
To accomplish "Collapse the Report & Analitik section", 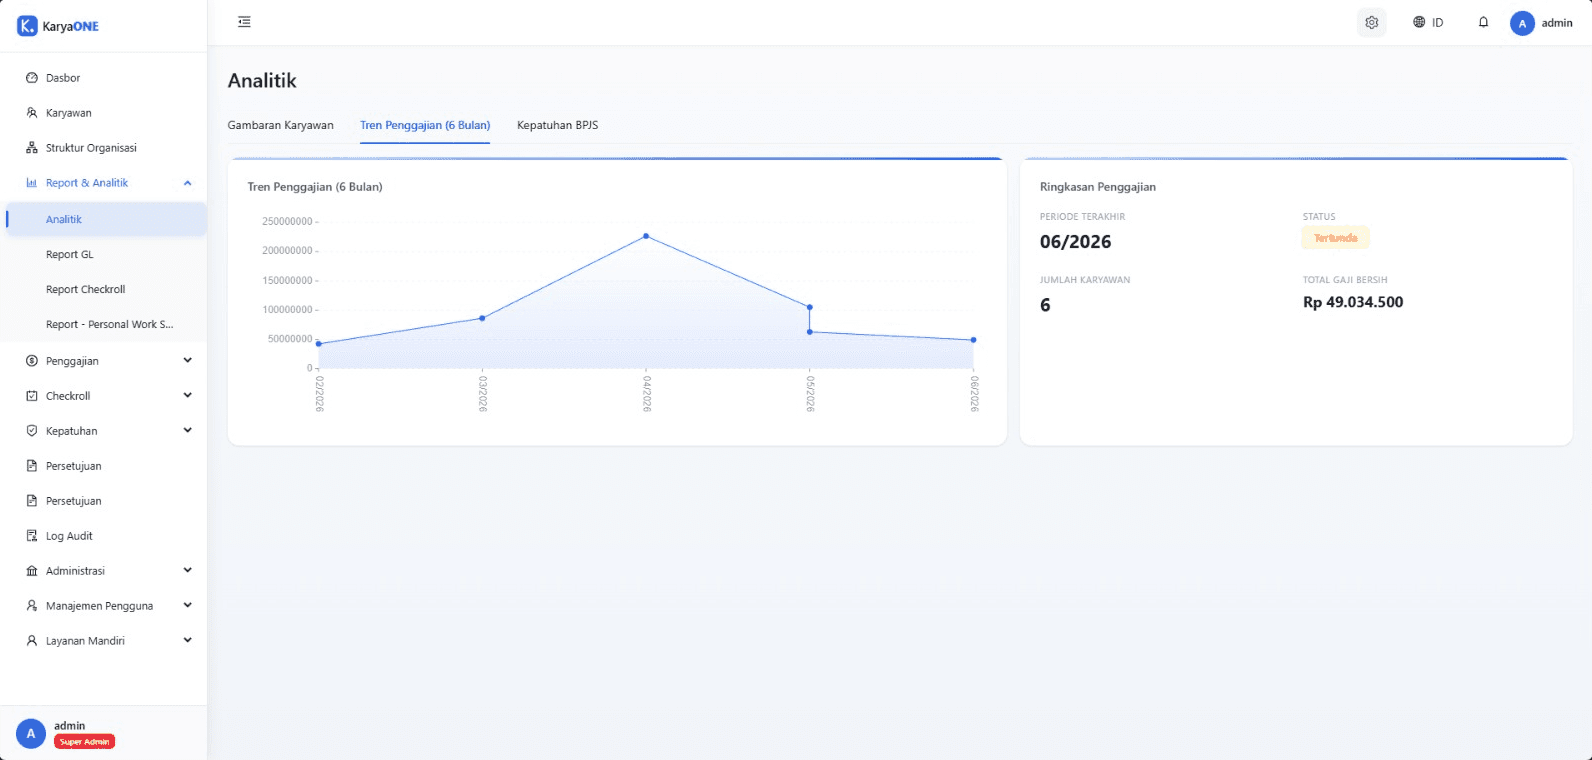I will coord(187,183).
